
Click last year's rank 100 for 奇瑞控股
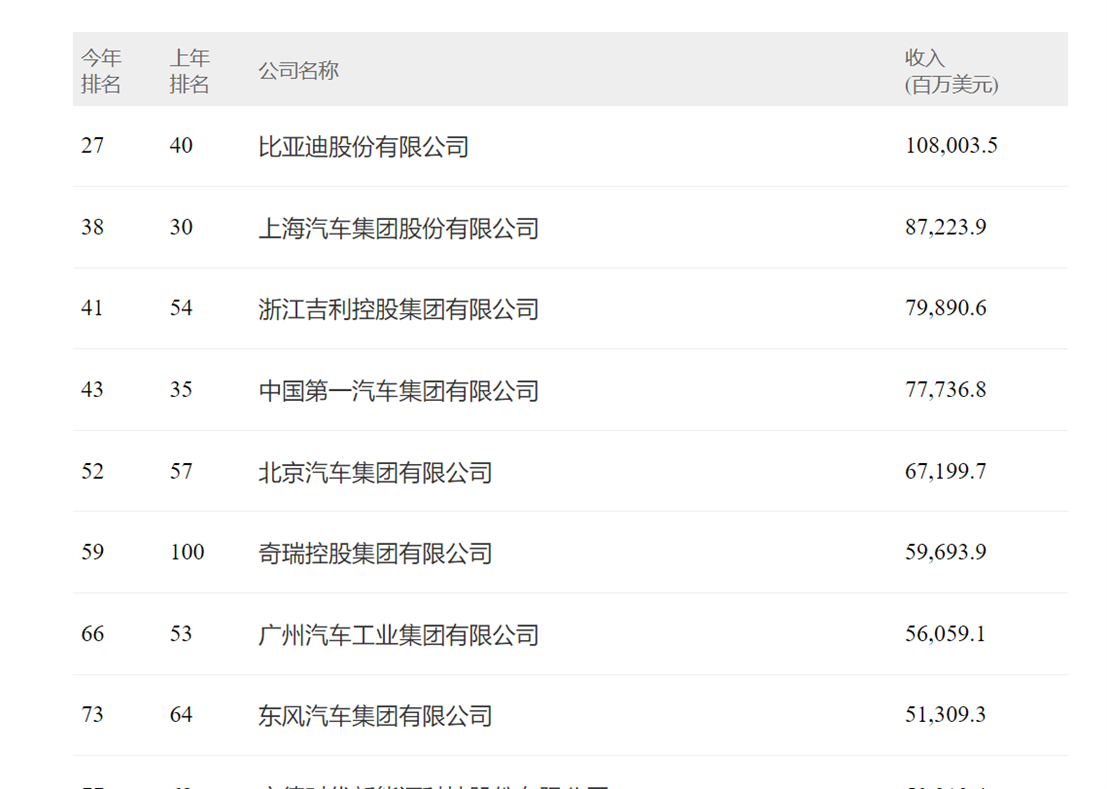[x=187, y=552]
